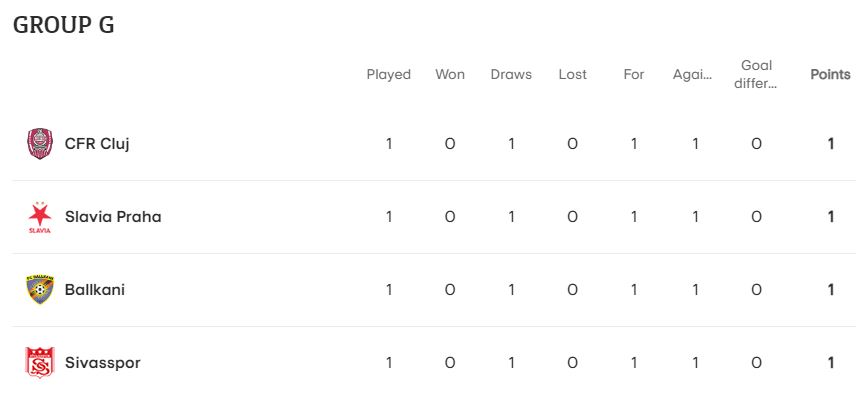Open the Sivasspor team link
This screenshot has width=856, height=410.
pyautogui.click(x=103, y=363)
